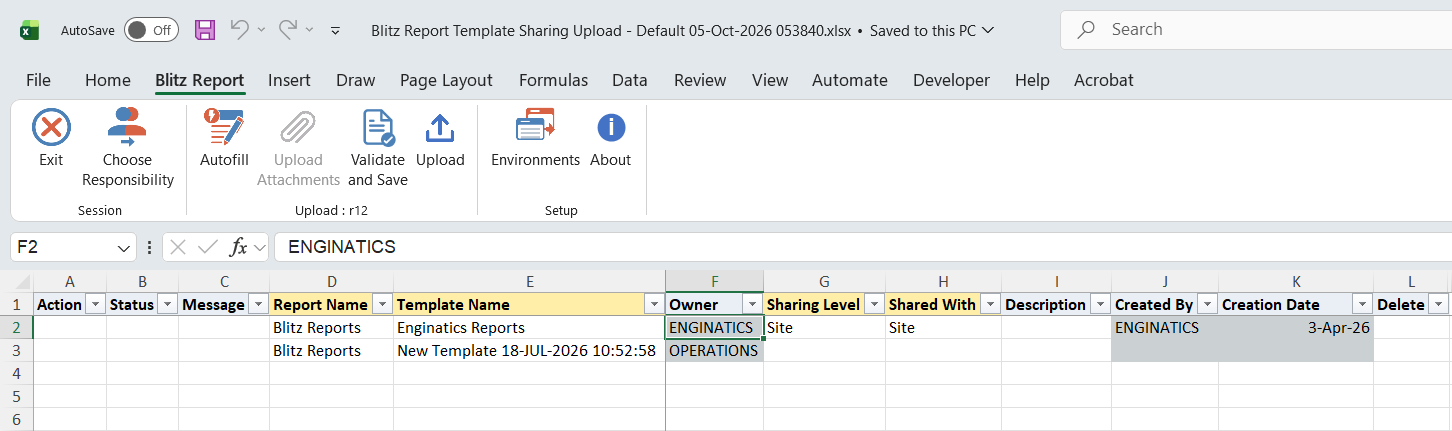Click the Upload Attachments paperclip icon
This screenshot has height=431, width=1452.
click(298, 128)
